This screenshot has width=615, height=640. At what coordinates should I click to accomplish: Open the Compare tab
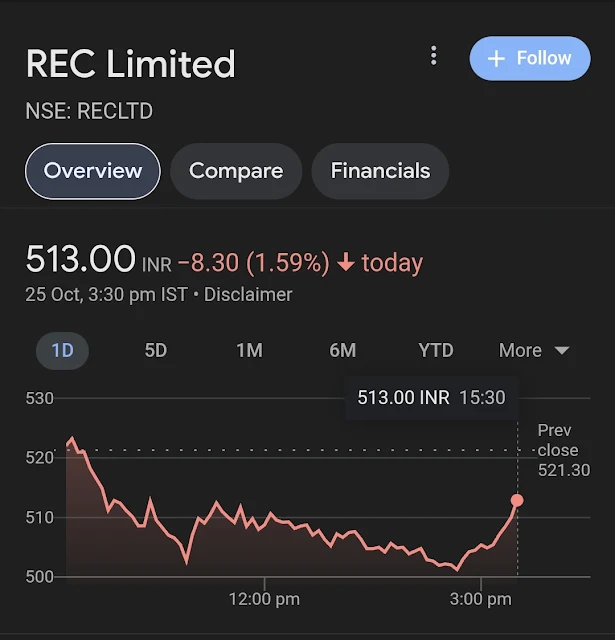coord(236,171)
